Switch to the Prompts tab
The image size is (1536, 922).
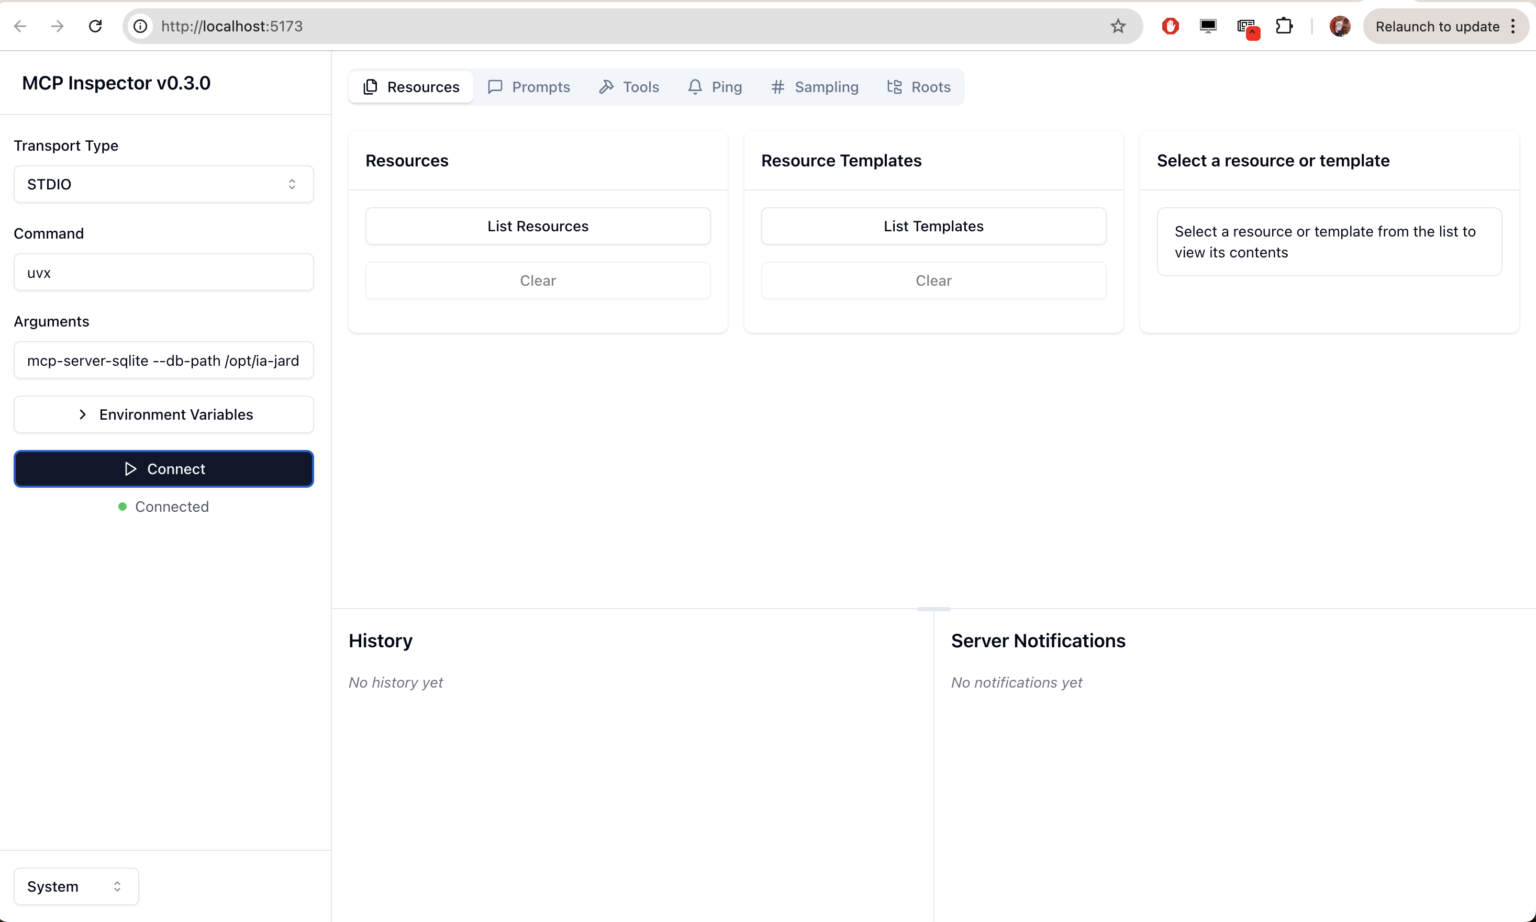529,87
